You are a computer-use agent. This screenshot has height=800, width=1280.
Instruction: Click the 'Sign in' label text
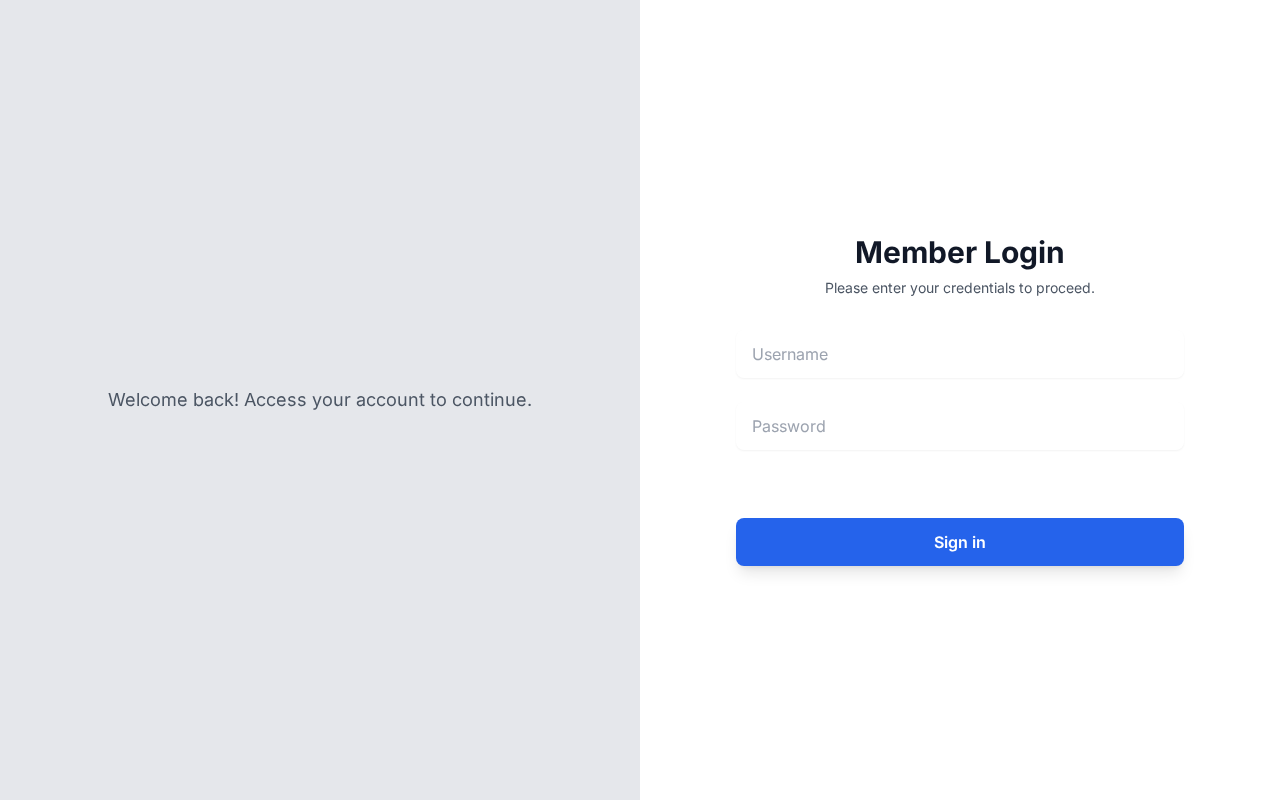pyautogui.click(x=960, y=542)
